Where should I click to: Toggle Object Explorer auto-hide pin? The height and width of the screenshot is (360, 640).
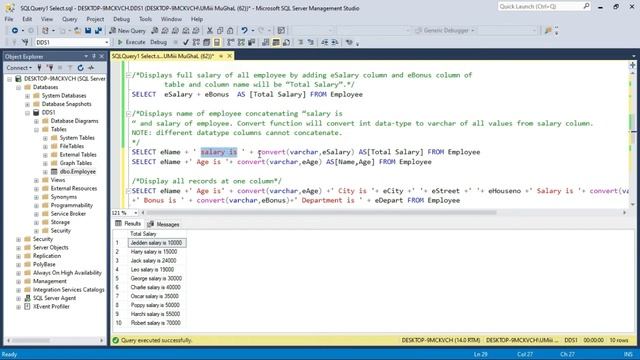pos(94,56)
